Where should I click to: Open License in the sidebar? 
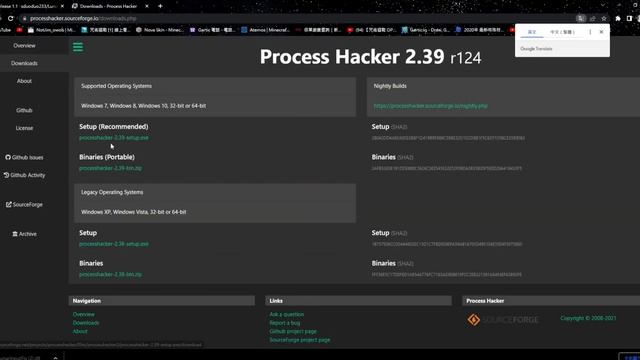coord(24,128)
